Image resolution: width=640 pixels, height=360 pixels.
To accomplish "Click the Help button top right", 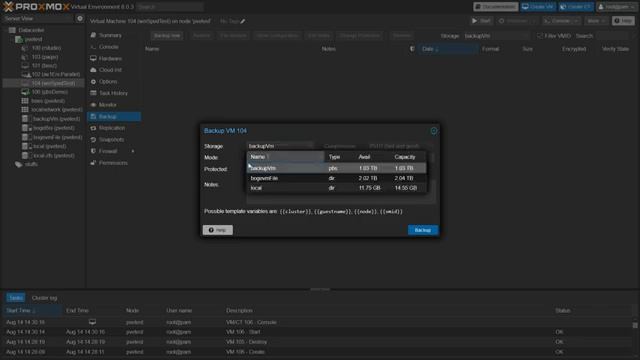I will pos(623,21).
